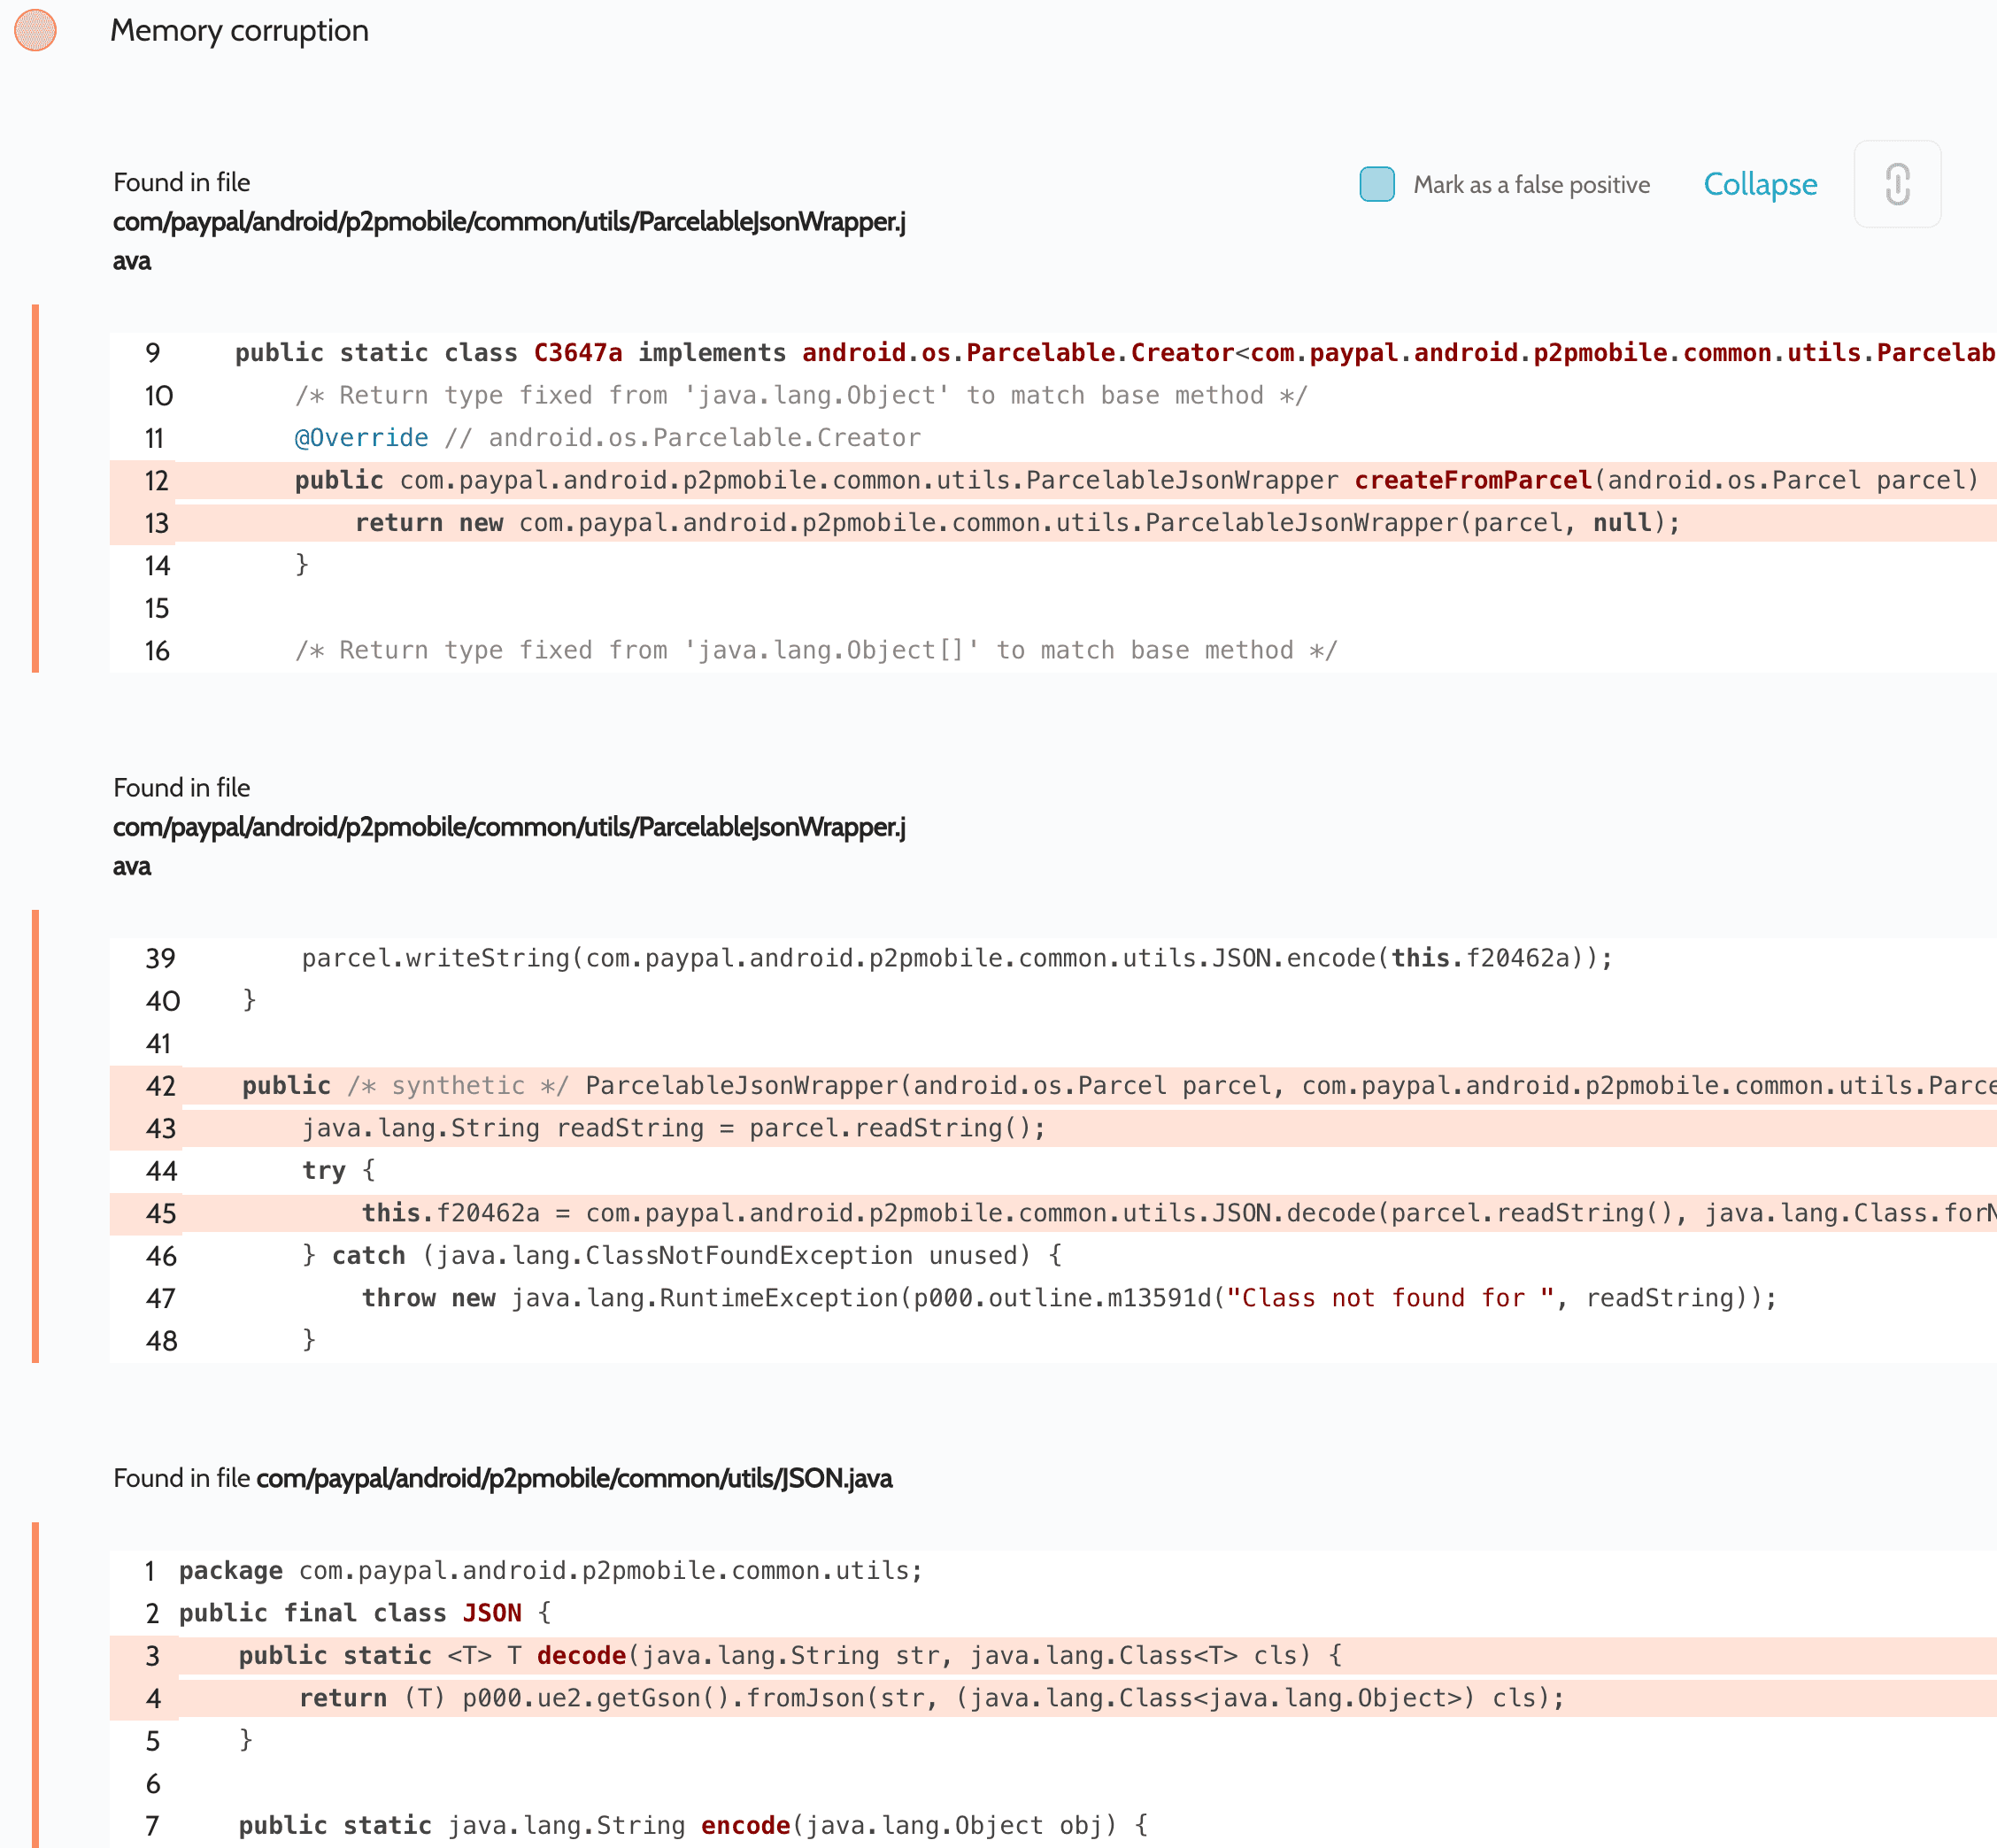Click highlighted line 43 parcel.readString
This screenshot has height=1848, width=1997.
(673, 1128)
